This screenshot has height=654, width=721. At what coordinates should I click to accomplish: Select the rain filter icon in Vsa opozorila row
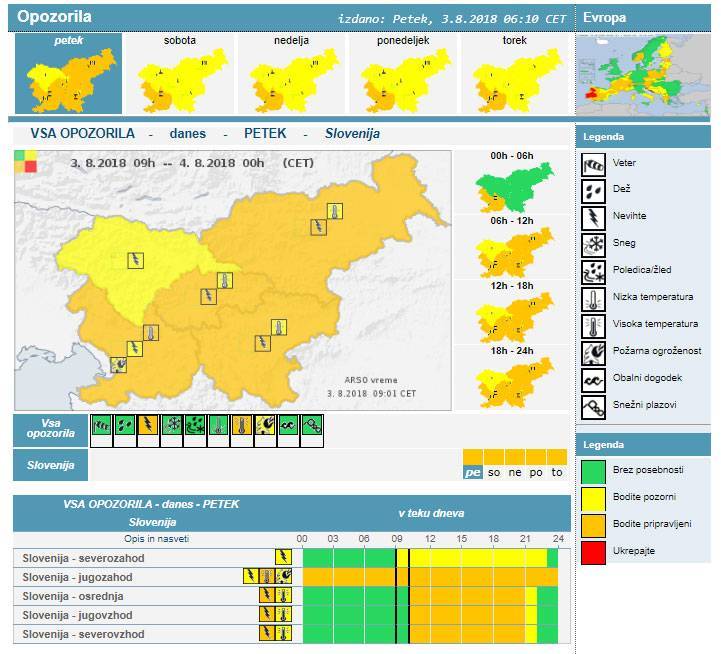click(124, 426)
